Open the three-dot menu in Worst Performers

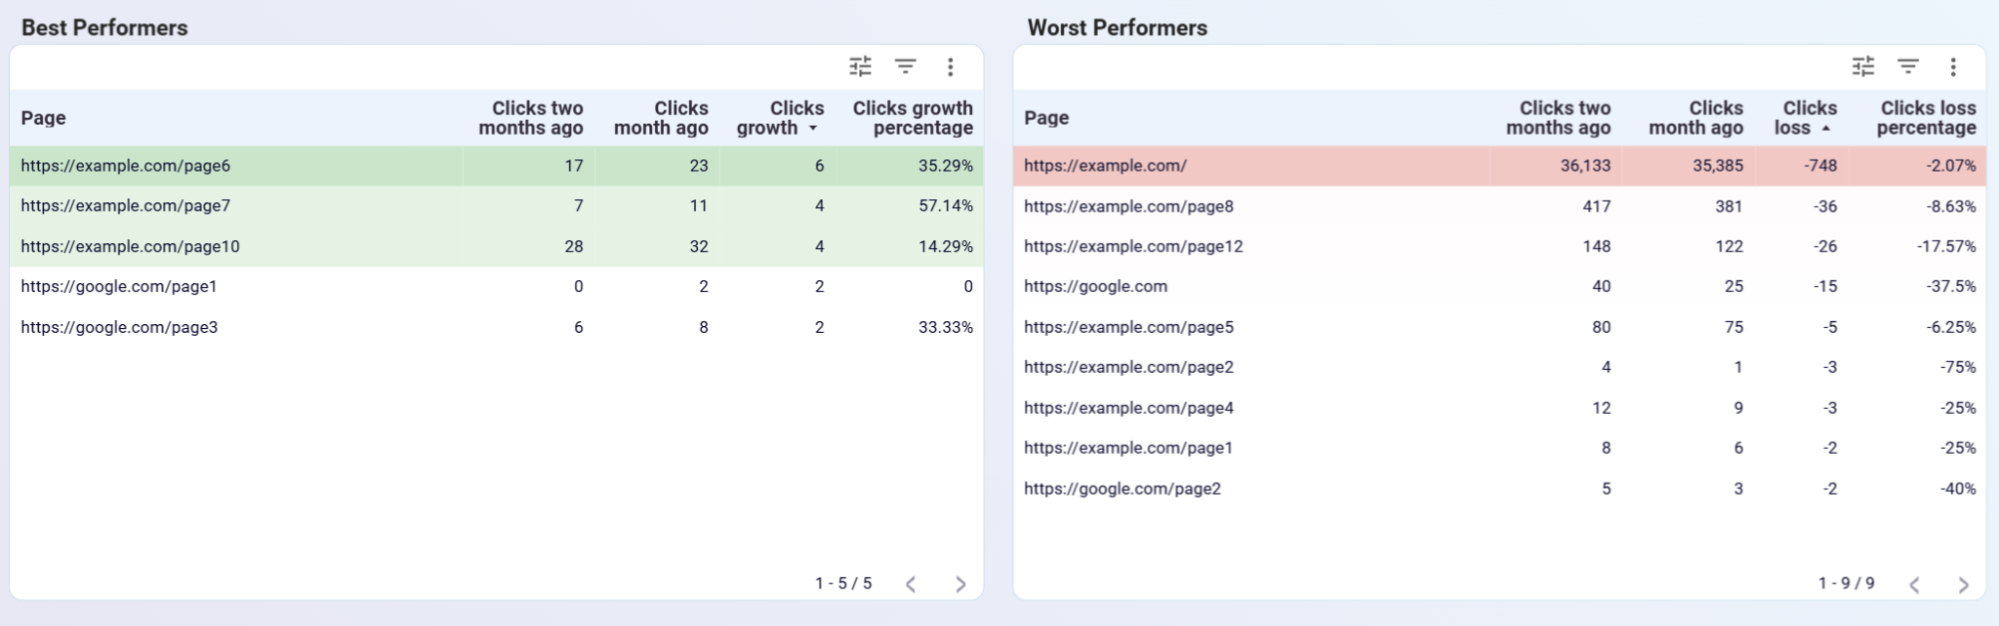point(1953,67)
